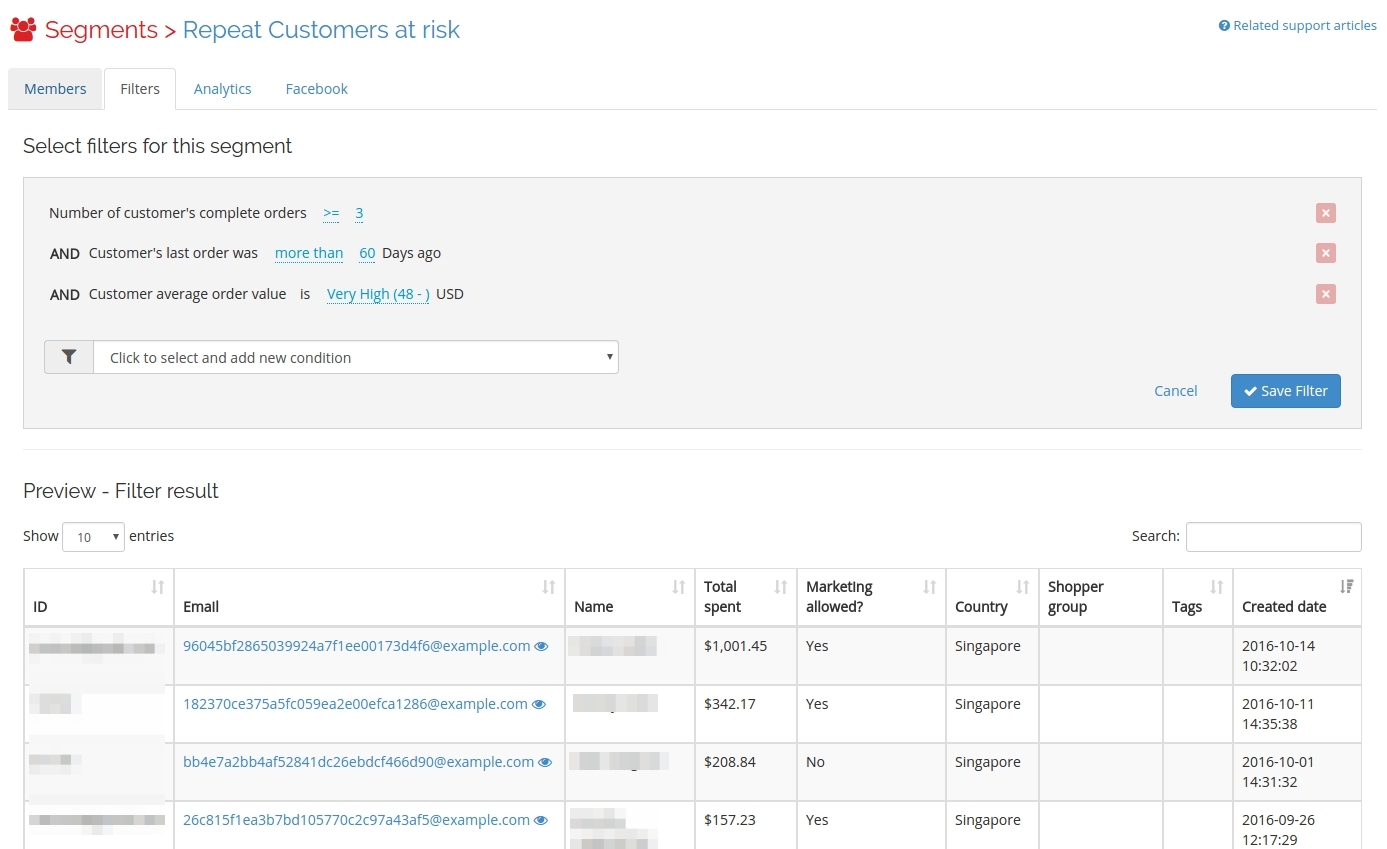The image size is (1387, 849).
Task: Open the Show entries dropdown set to 10
Action: coord(93,536)
